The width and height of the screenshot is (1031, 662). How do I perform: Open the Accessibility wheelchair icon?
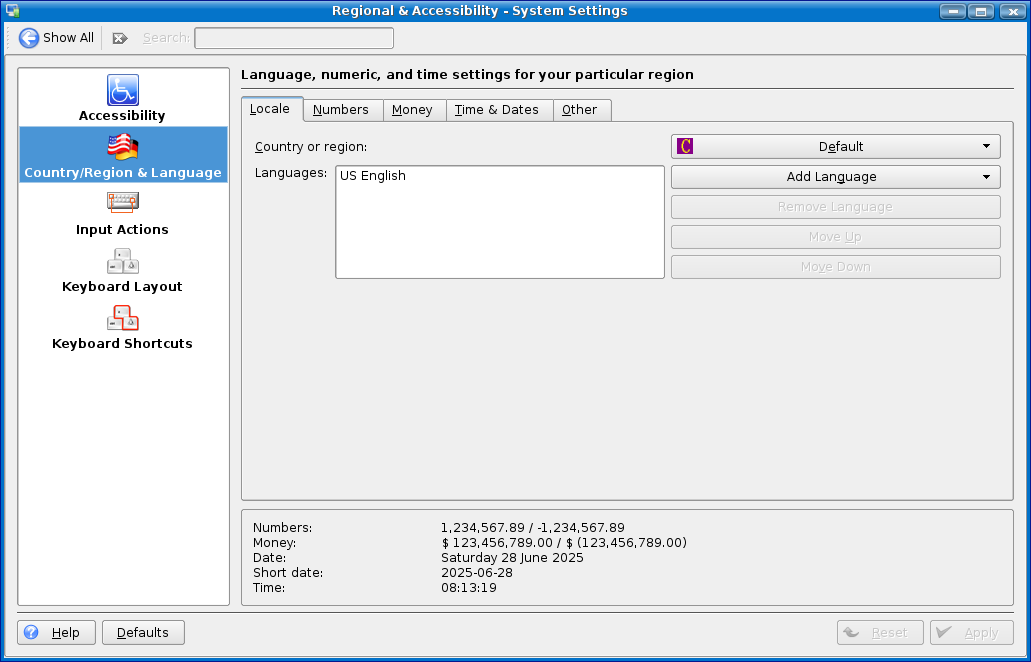click(x=123, y=90)
